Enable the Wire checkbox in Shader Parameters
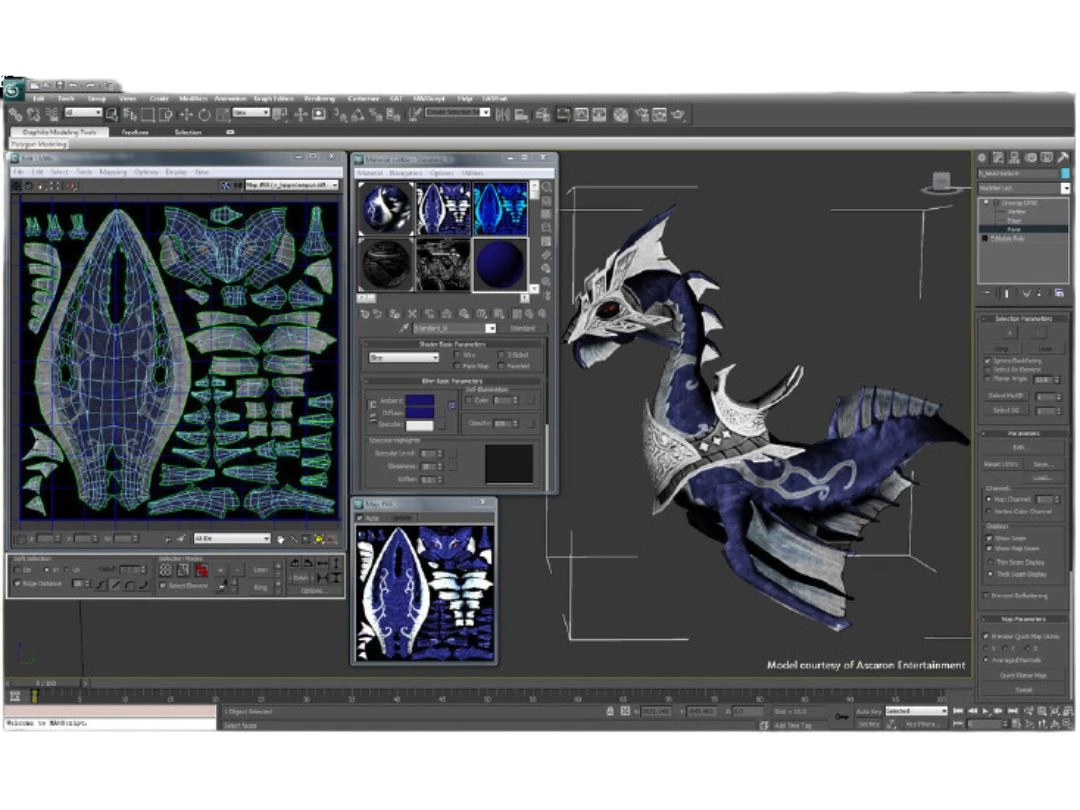The width and height of the screenshot is (1080, 810). tap(458, 355)
